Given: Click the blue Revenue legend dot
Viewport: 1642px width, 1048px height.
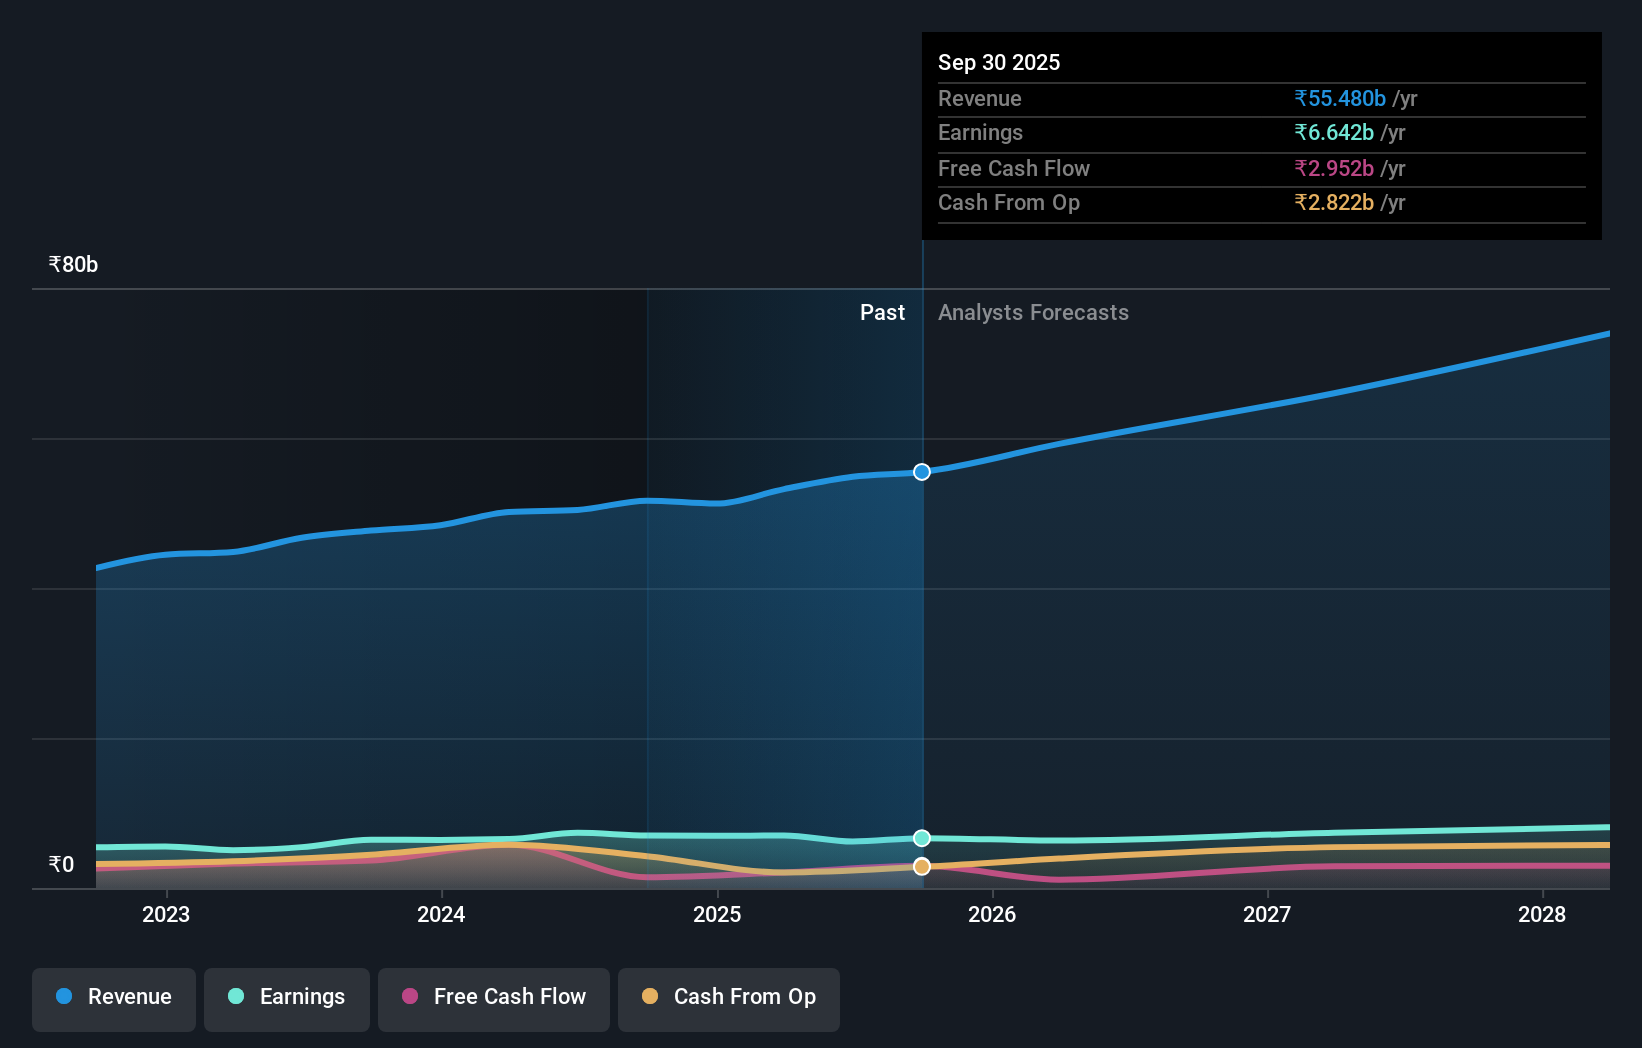Looking at the screenshot, I should point(65,997).
